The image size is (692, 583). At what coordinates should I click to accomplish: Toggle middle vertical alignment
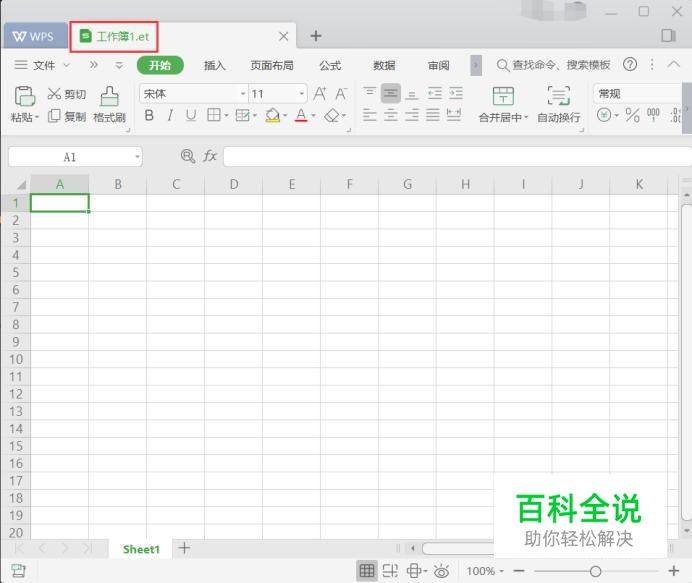click(391, 93)
